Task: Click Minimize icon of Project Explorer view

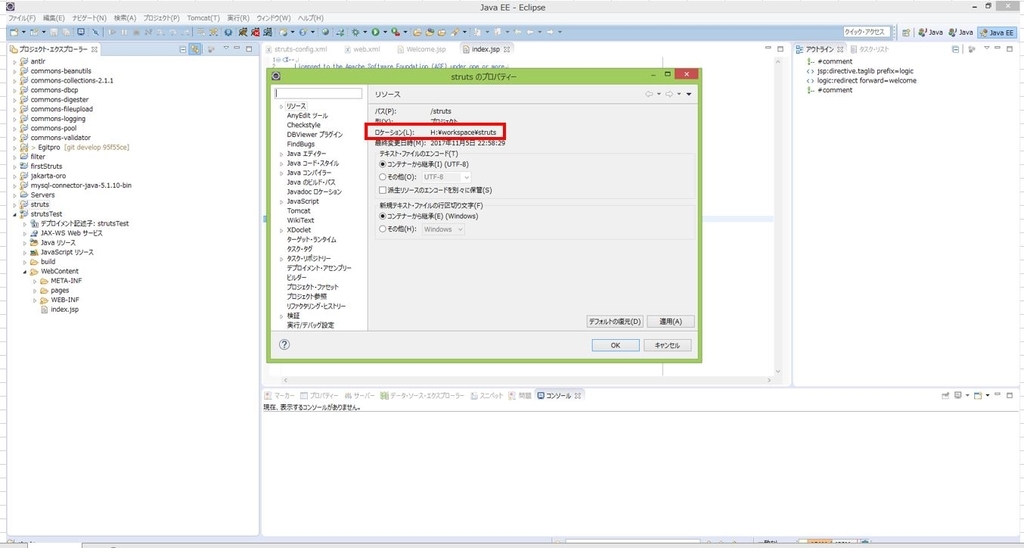Action: click(x=237, y=48)
